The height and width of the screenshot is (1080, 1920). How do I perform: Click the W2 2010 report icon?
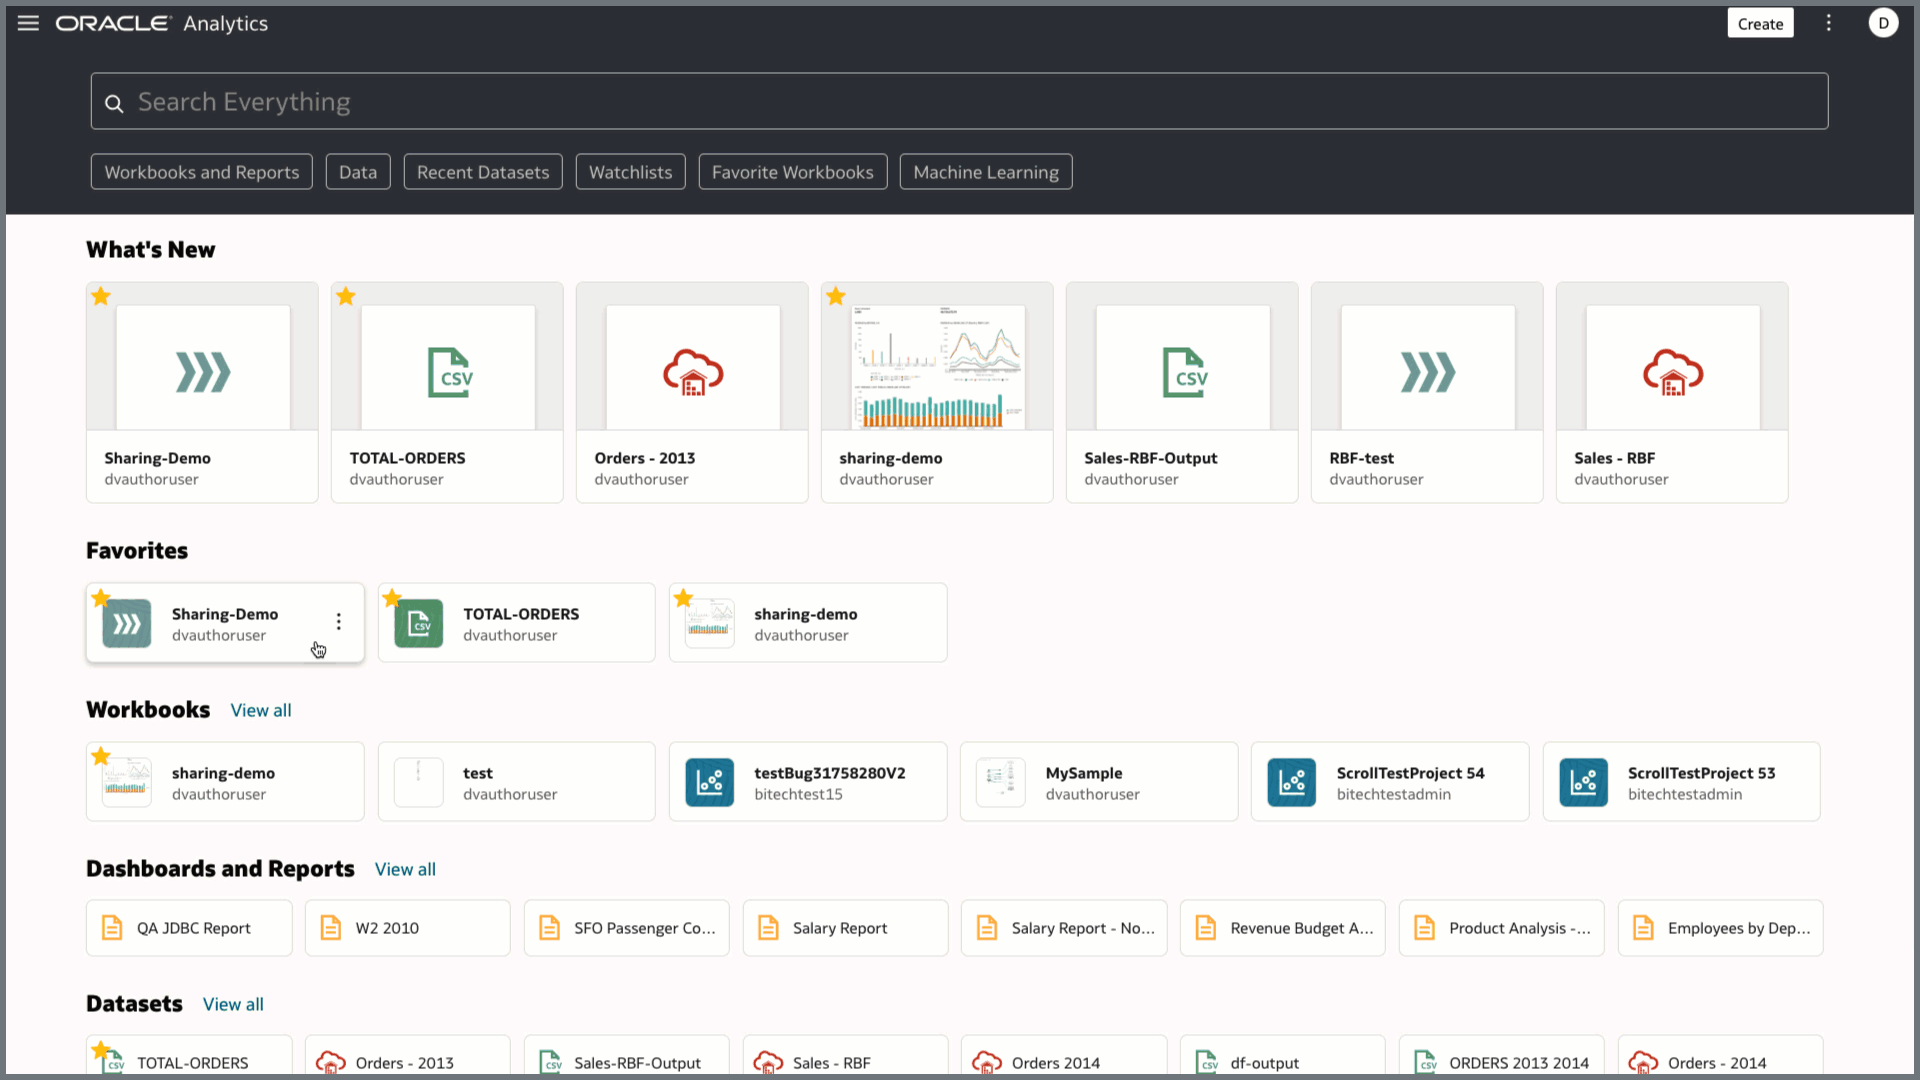click(331, 927)
